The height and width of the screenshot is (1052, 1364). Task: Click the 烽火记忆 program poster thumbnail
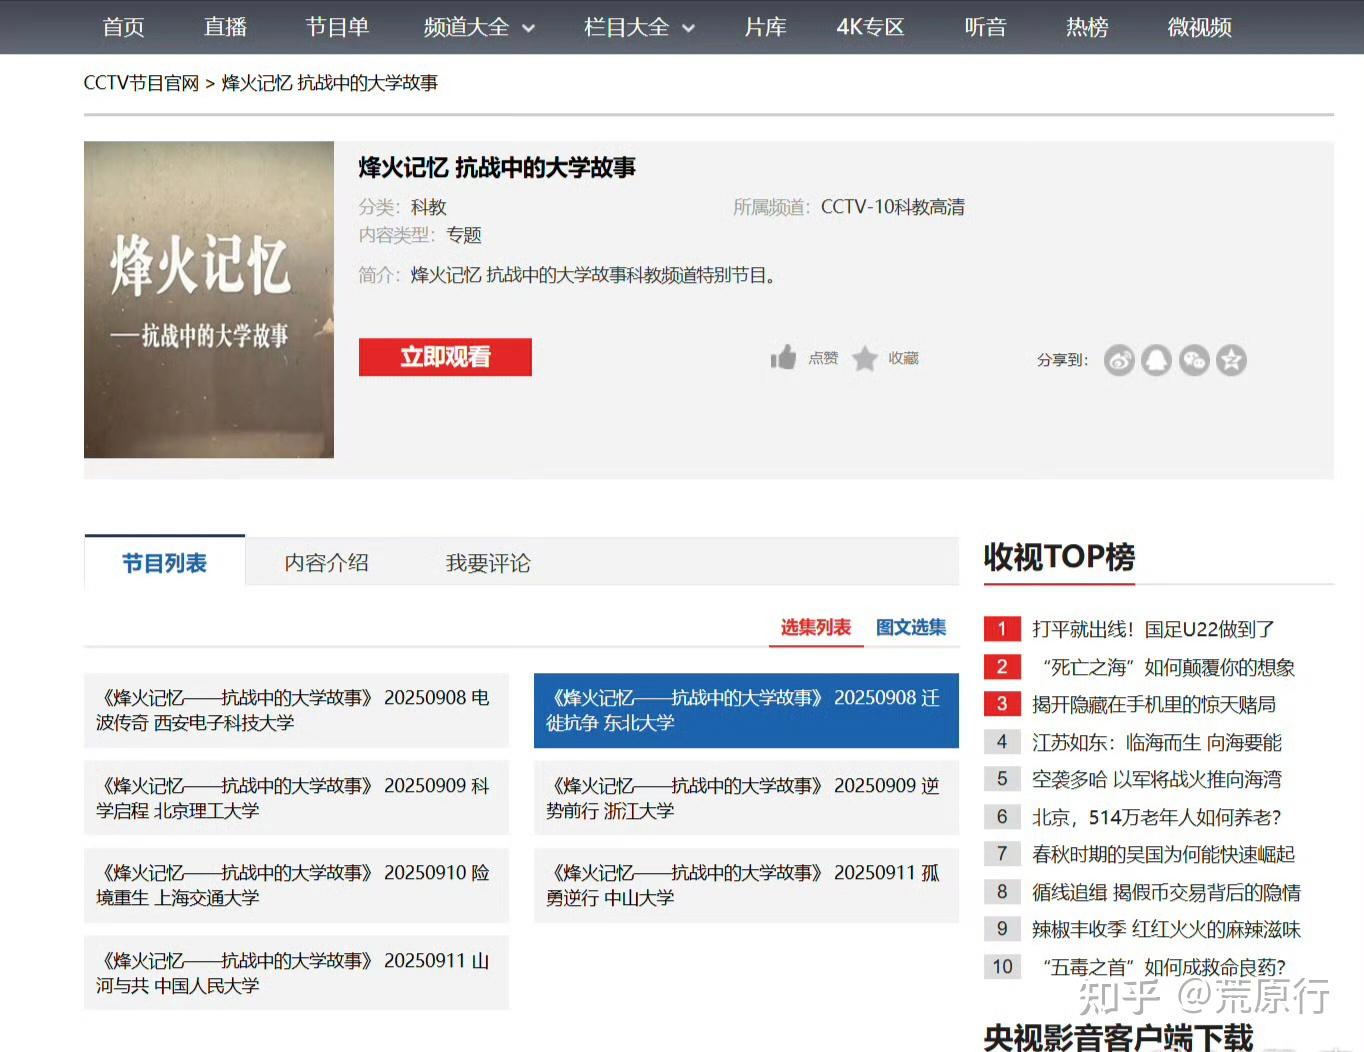pos(209,299)
